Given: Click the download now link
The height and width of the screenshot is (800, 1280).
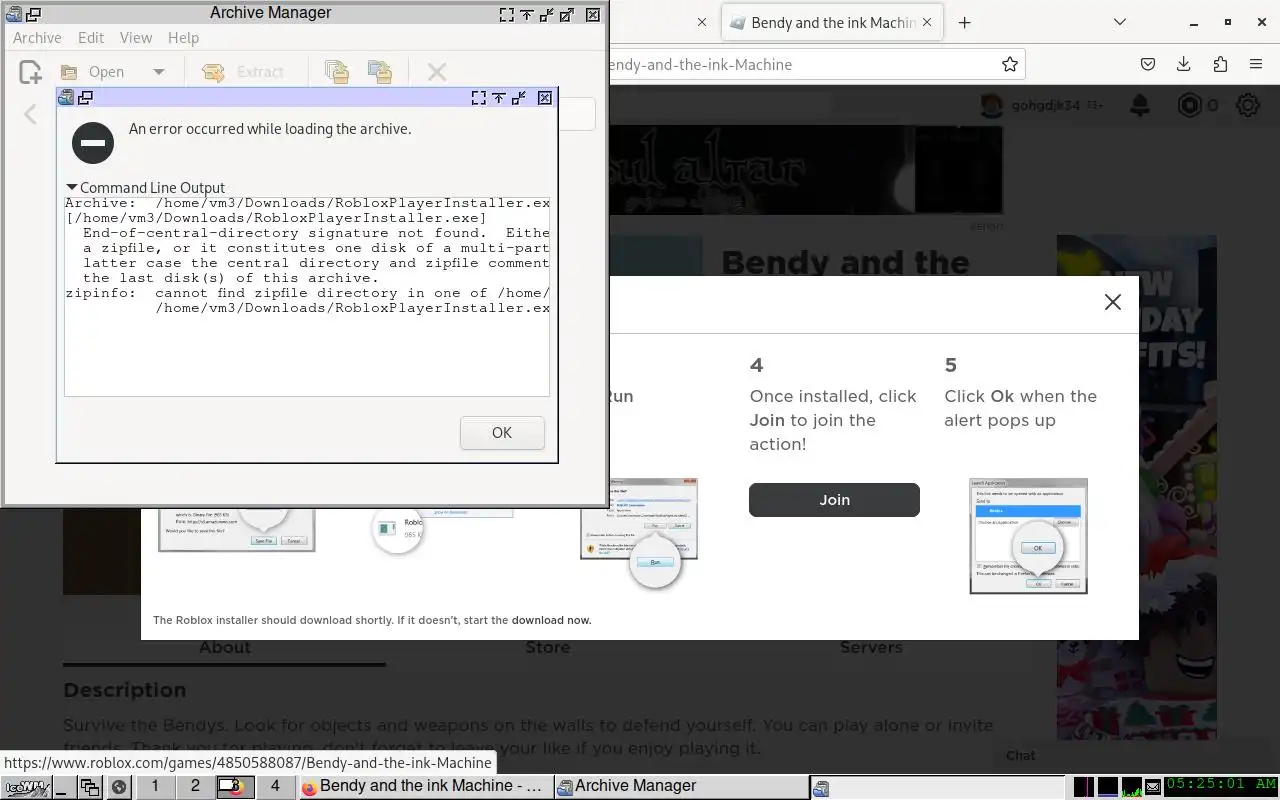Looking at the screenshot, I should pyautogui.click(x=551, y=620).
